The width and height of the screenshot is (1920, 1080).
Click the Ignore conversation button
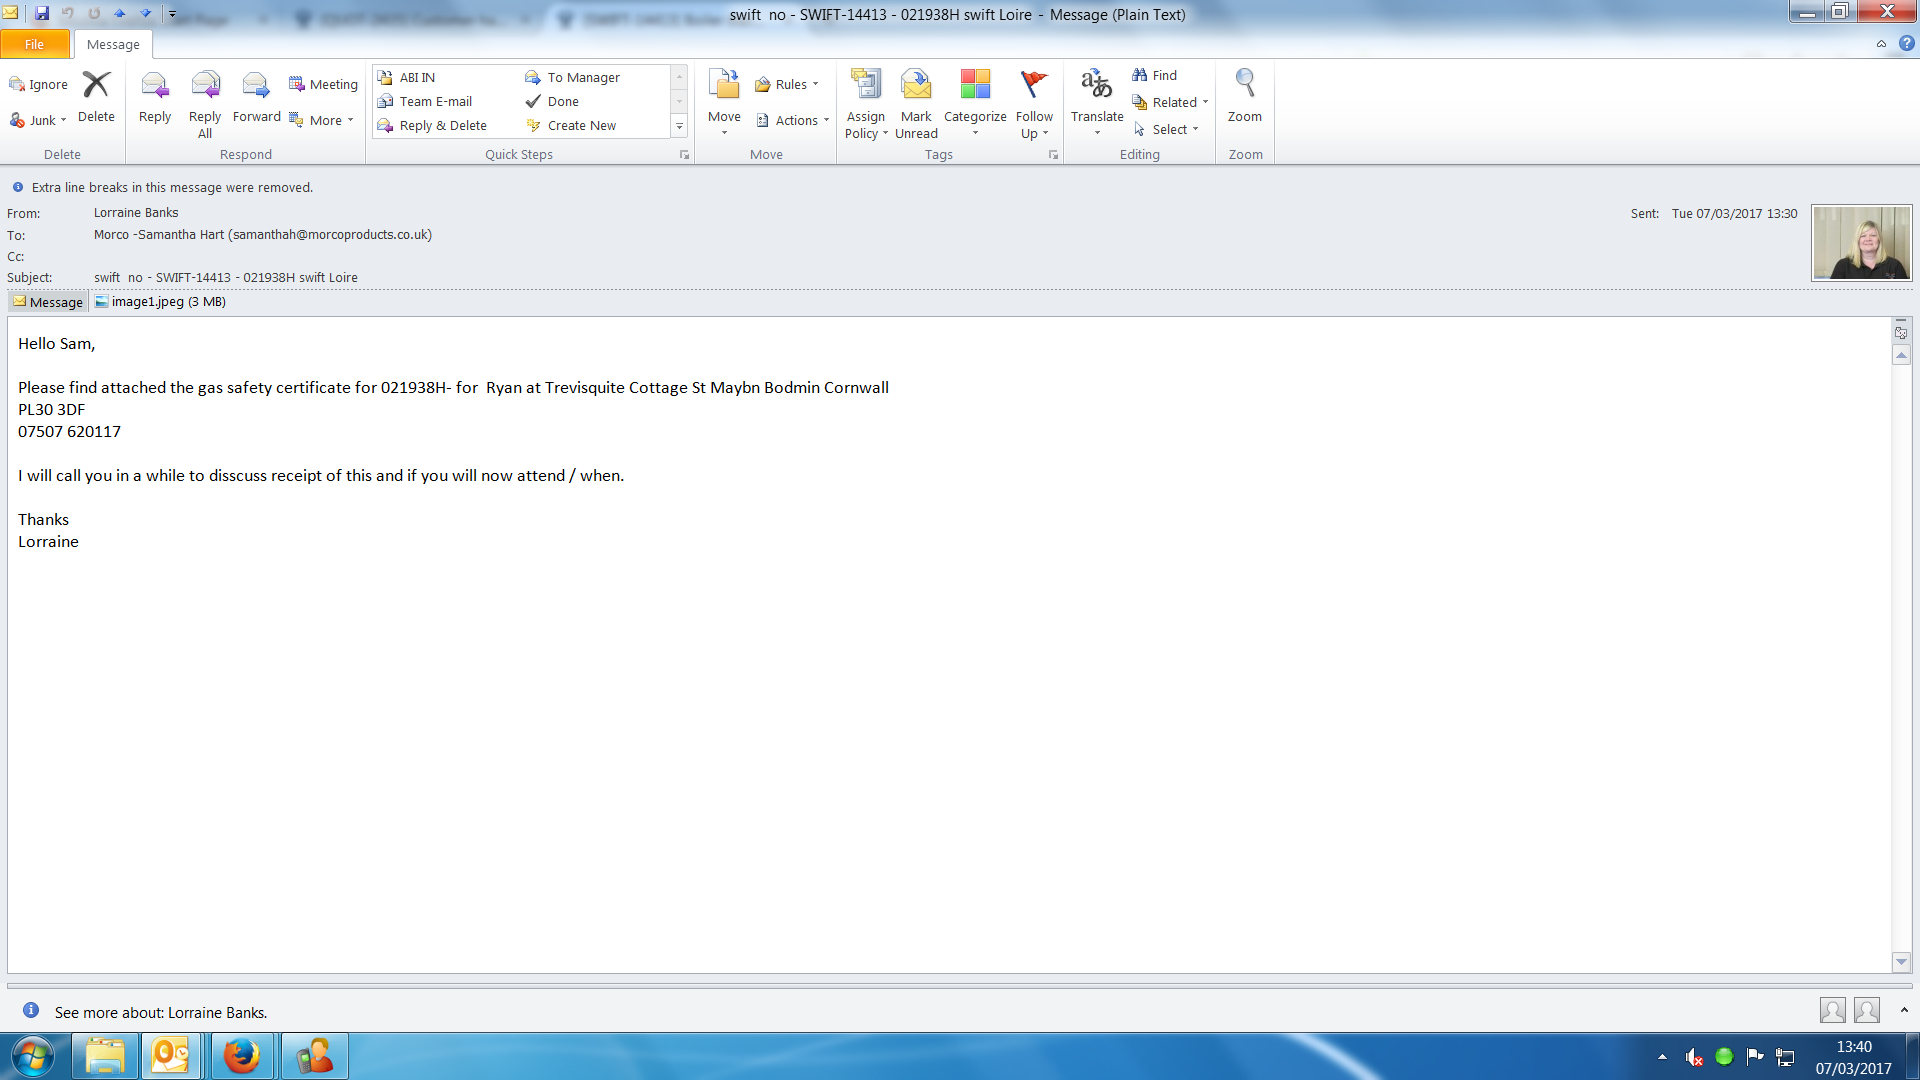pos(39,85)
